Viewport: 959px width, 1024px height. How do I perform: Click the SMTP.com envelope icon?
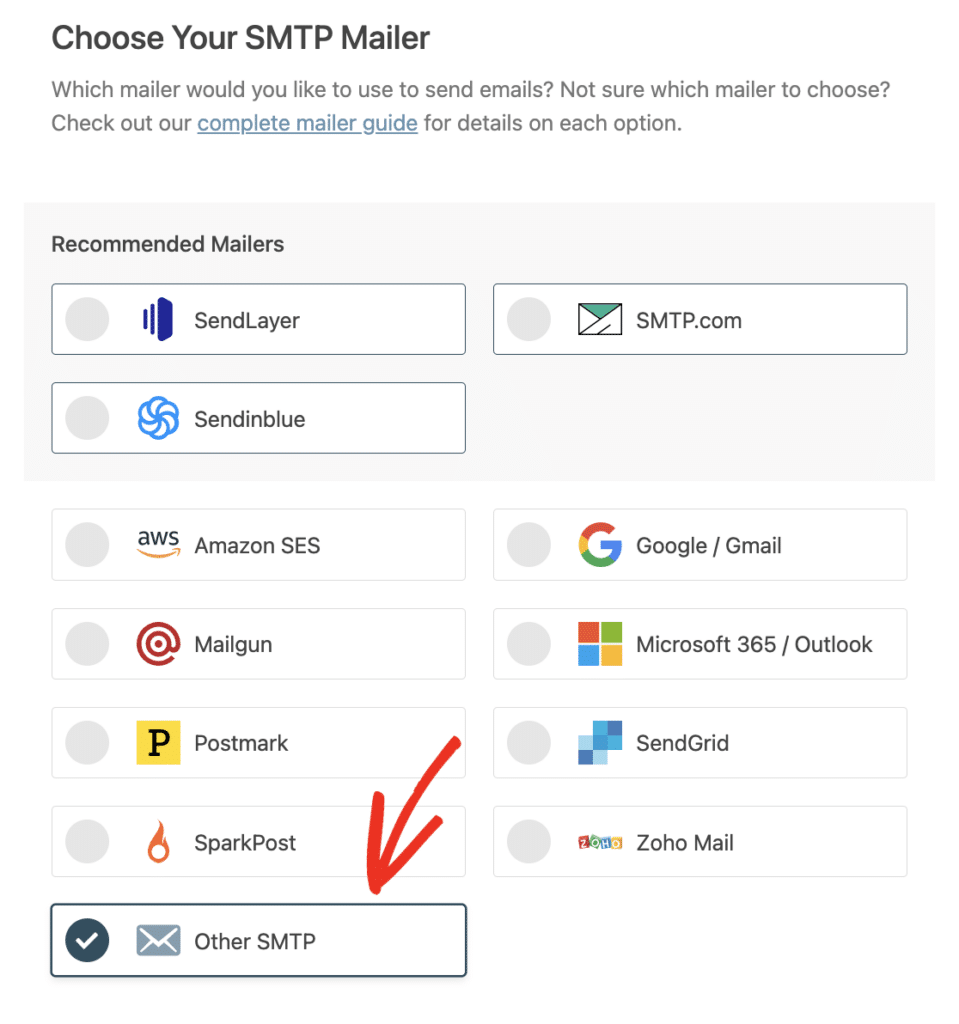pos(602,319)
